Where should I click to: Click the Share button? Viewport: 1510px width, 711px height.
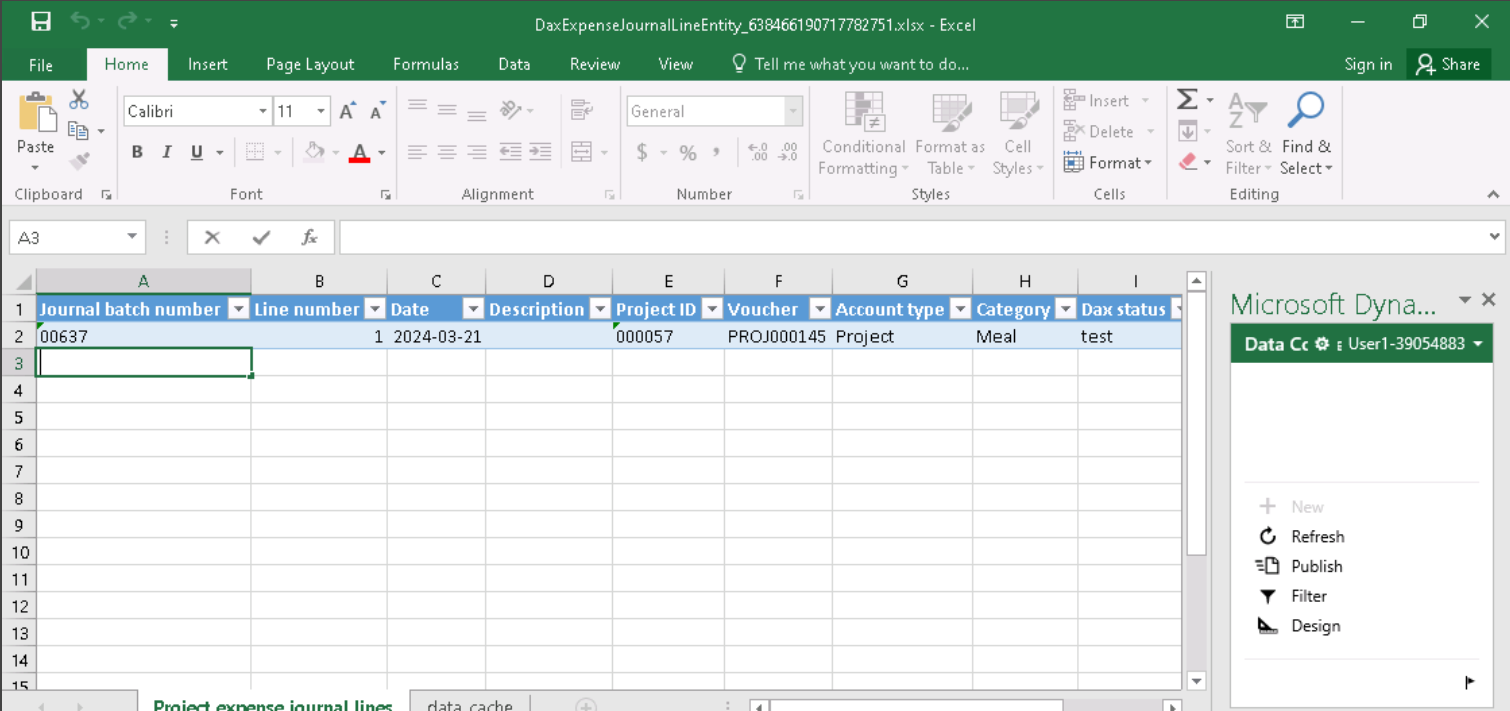pos(1448,64)
